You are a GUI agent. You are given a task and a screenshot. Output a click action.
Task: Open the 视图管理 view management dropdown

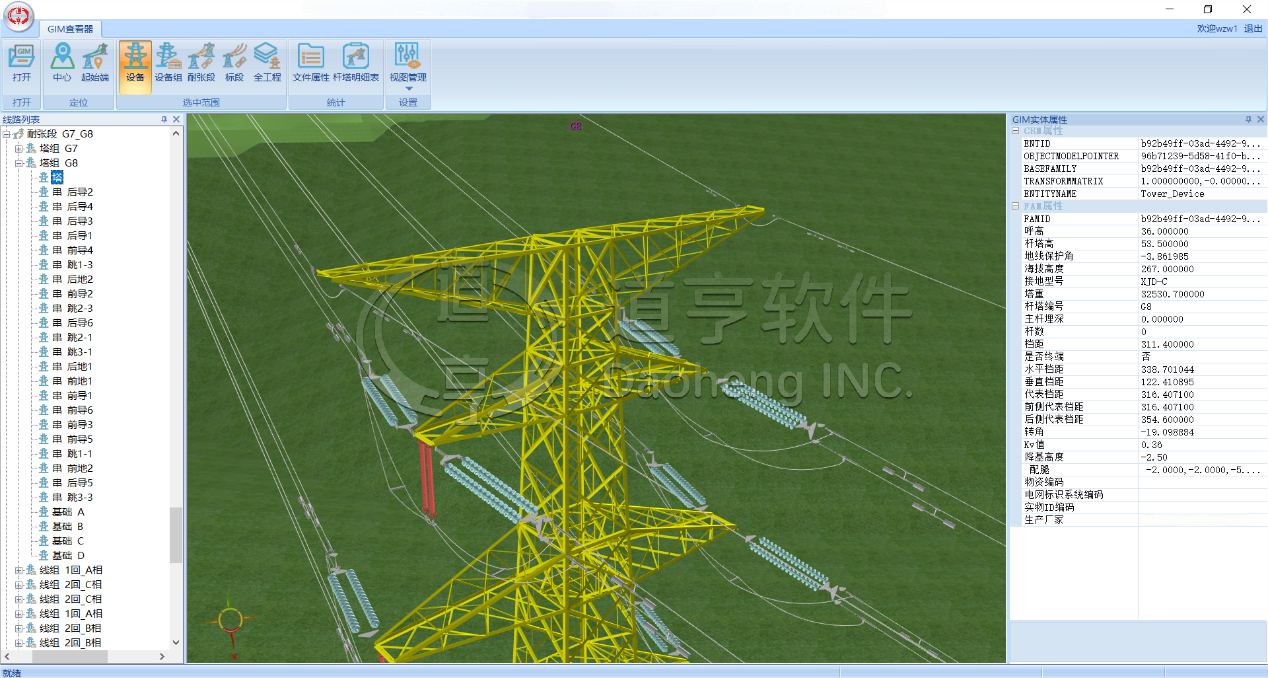tap(408, 66)
